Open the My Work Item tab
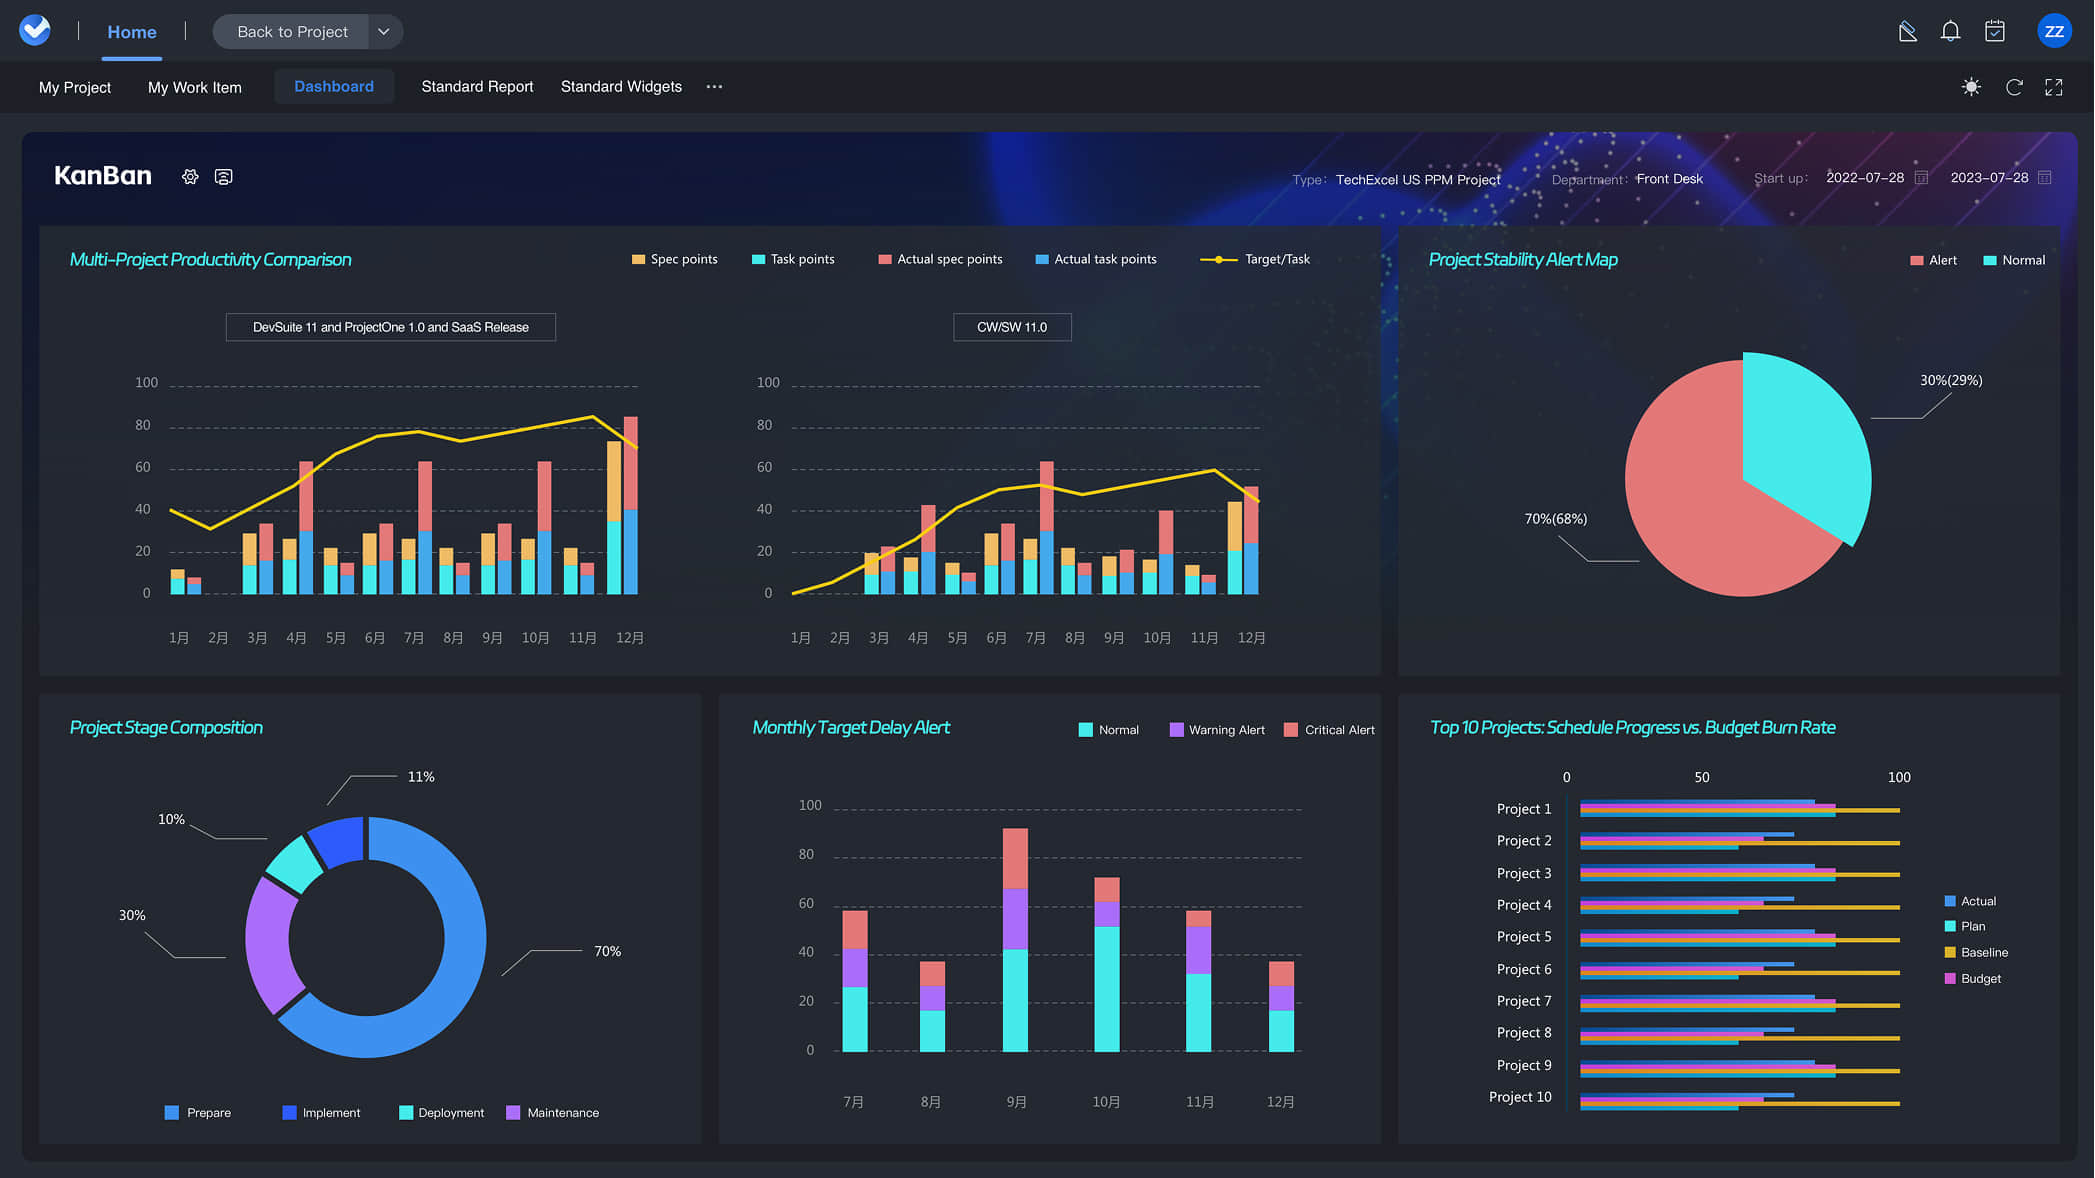 pyautogui.click(x=195, y=87)
